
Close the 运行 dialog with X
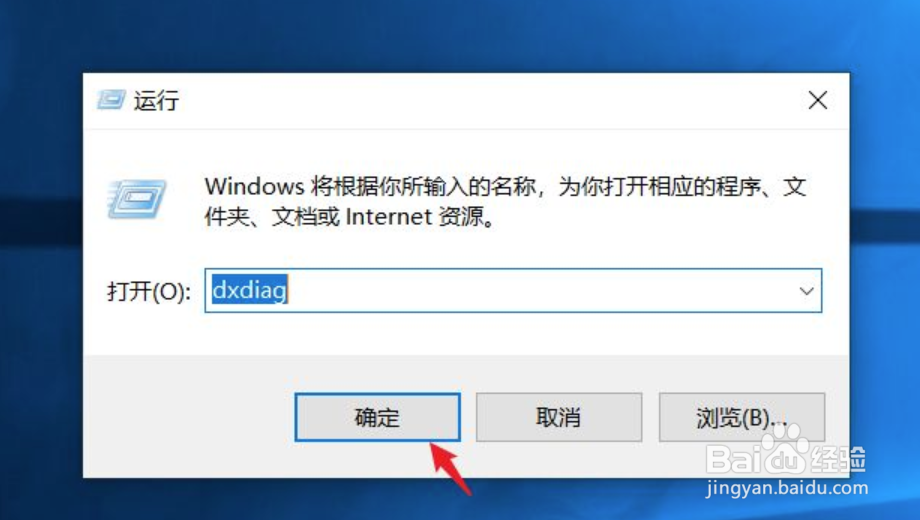[x=817, y=100]
